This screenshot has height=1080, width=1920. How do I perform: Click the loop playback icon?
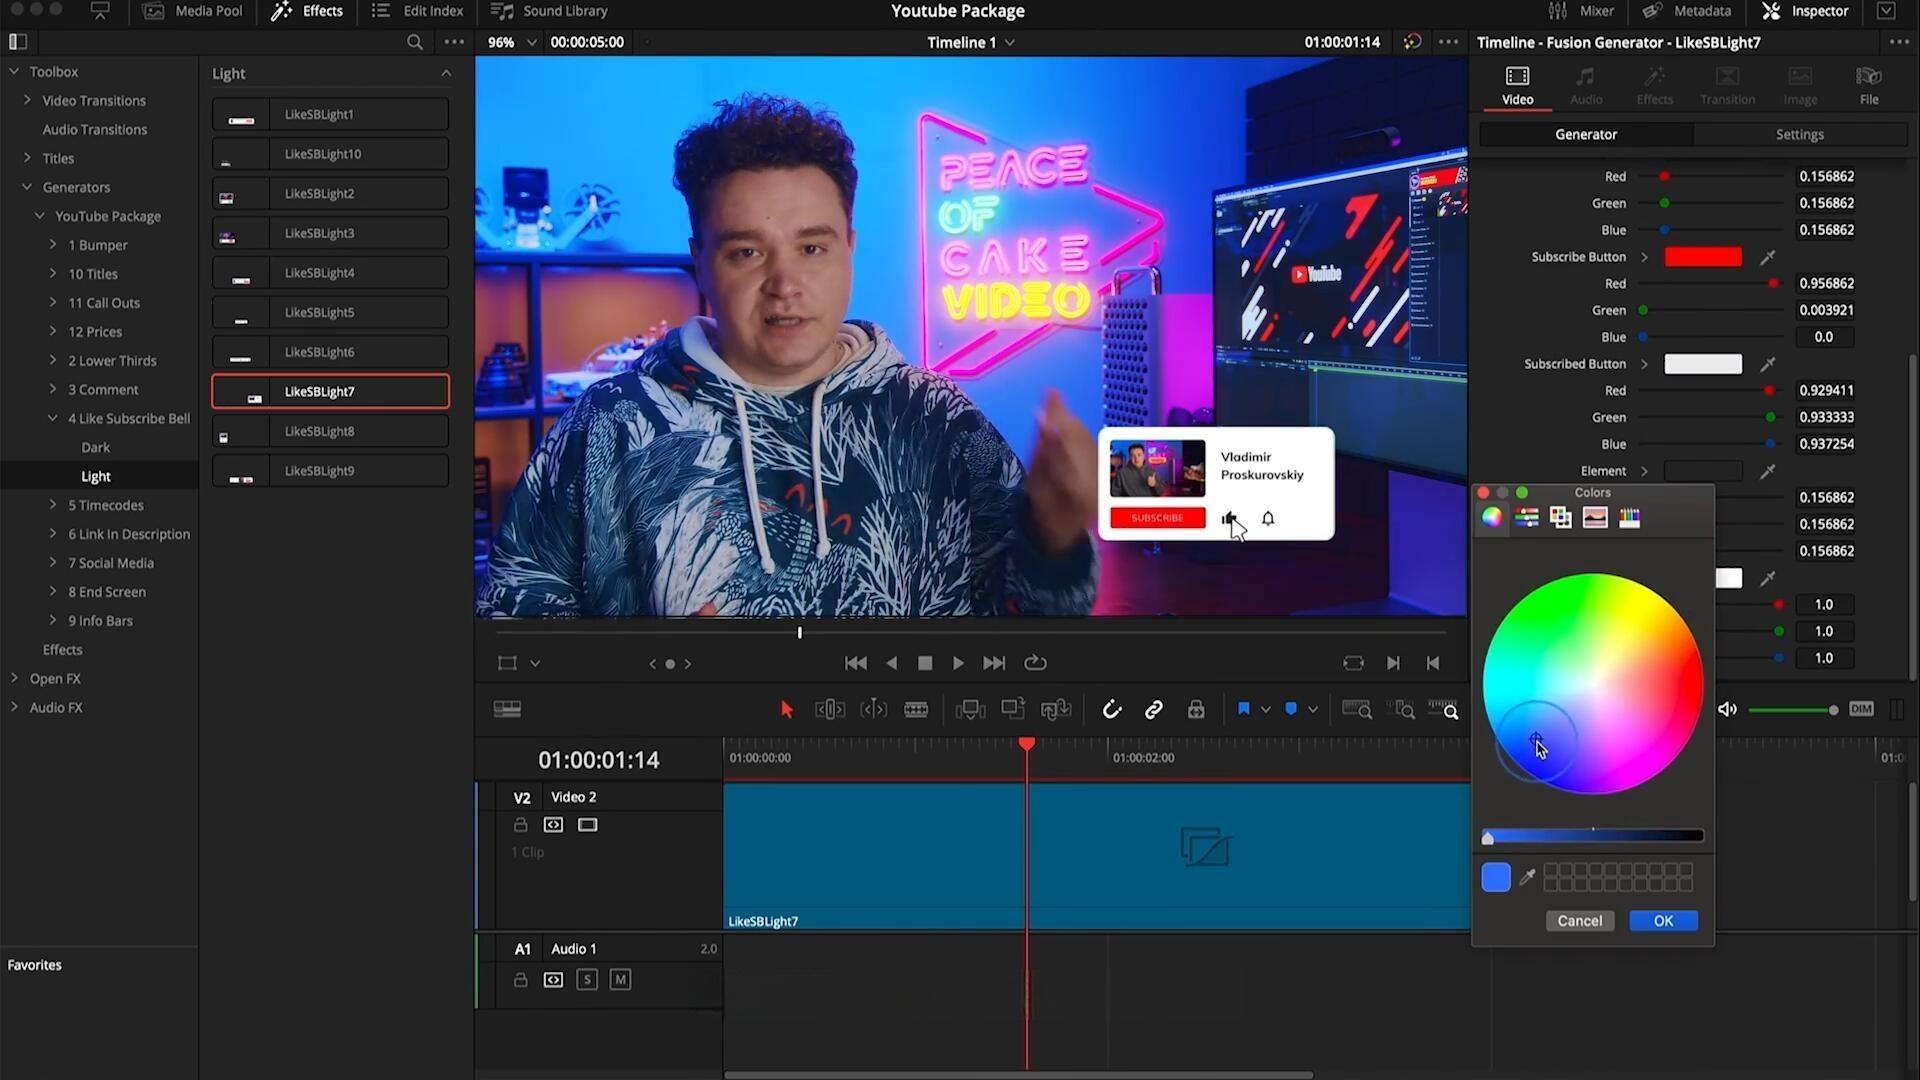(x=1035, y=663)
